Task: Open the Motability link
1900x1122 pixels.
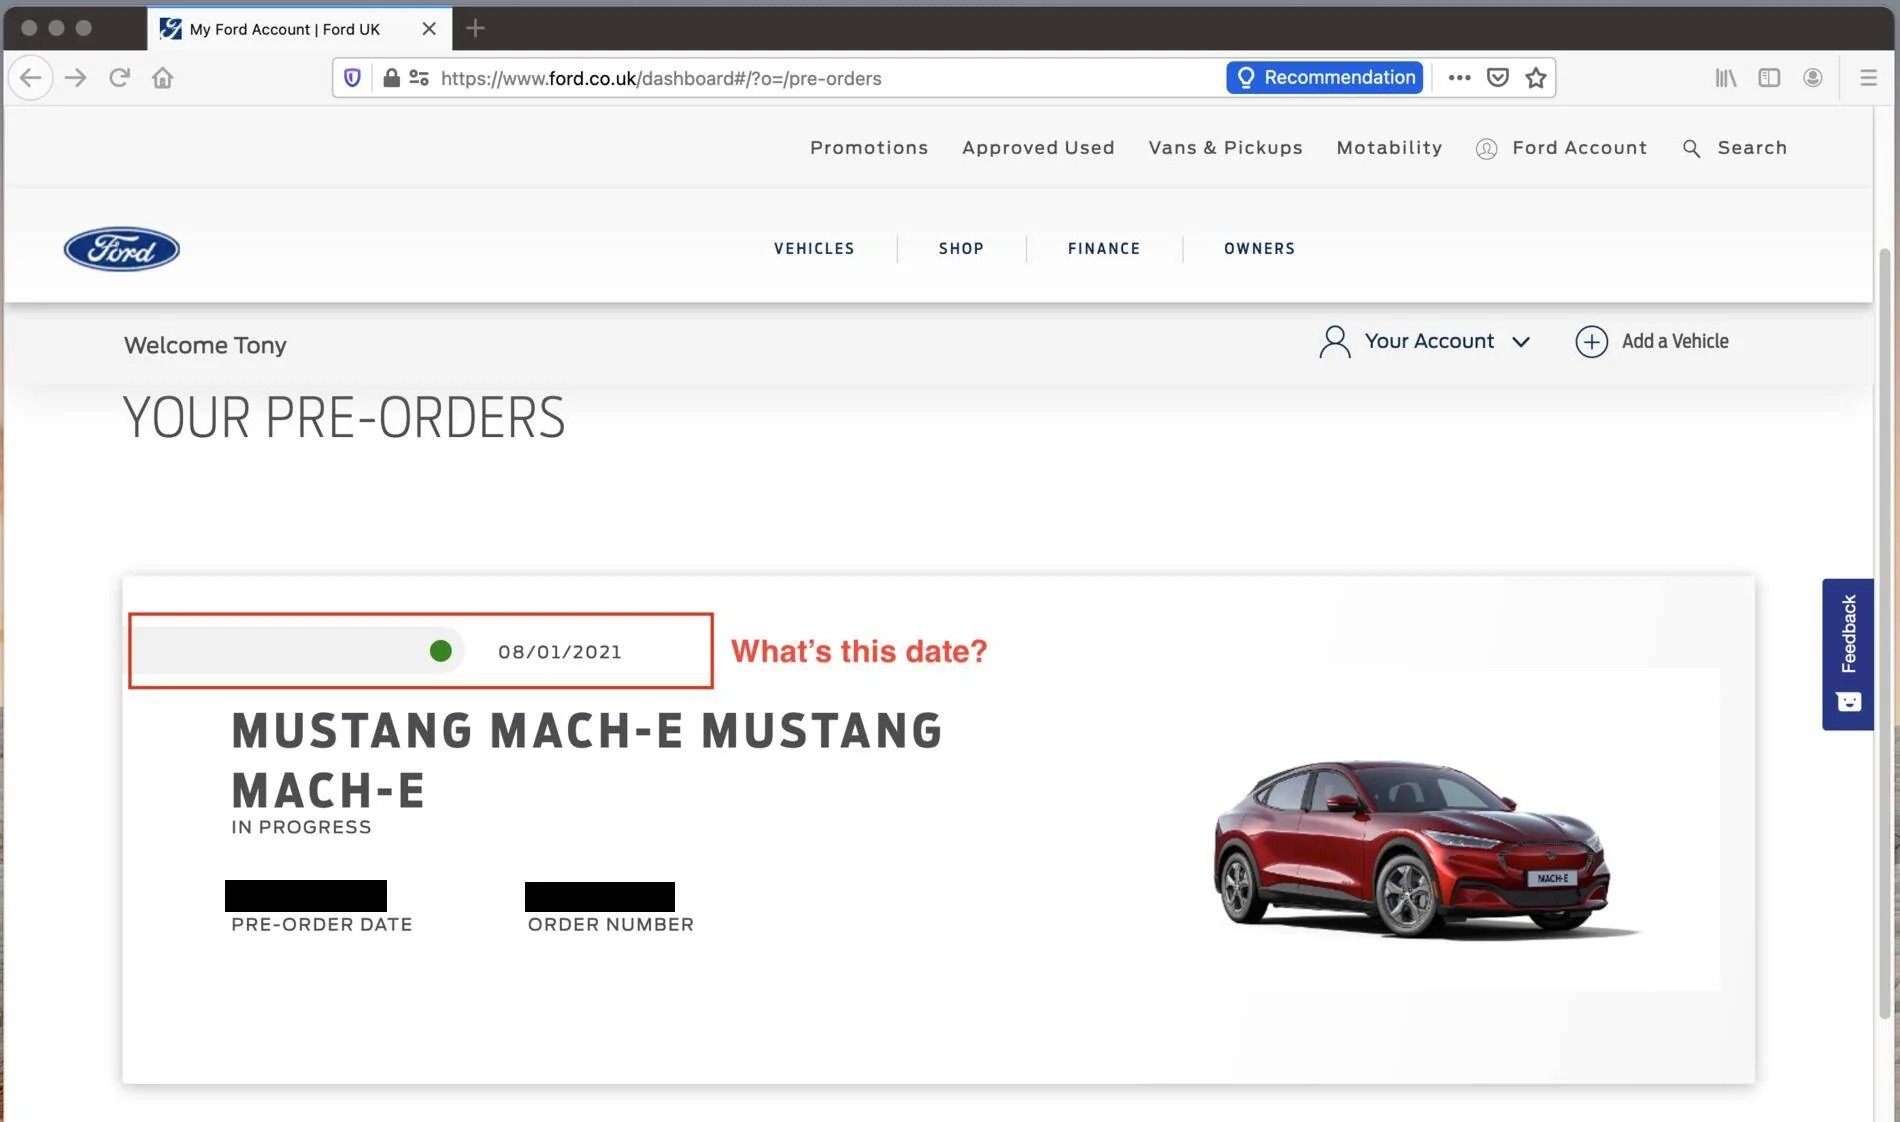Action: pos(1389,148)
